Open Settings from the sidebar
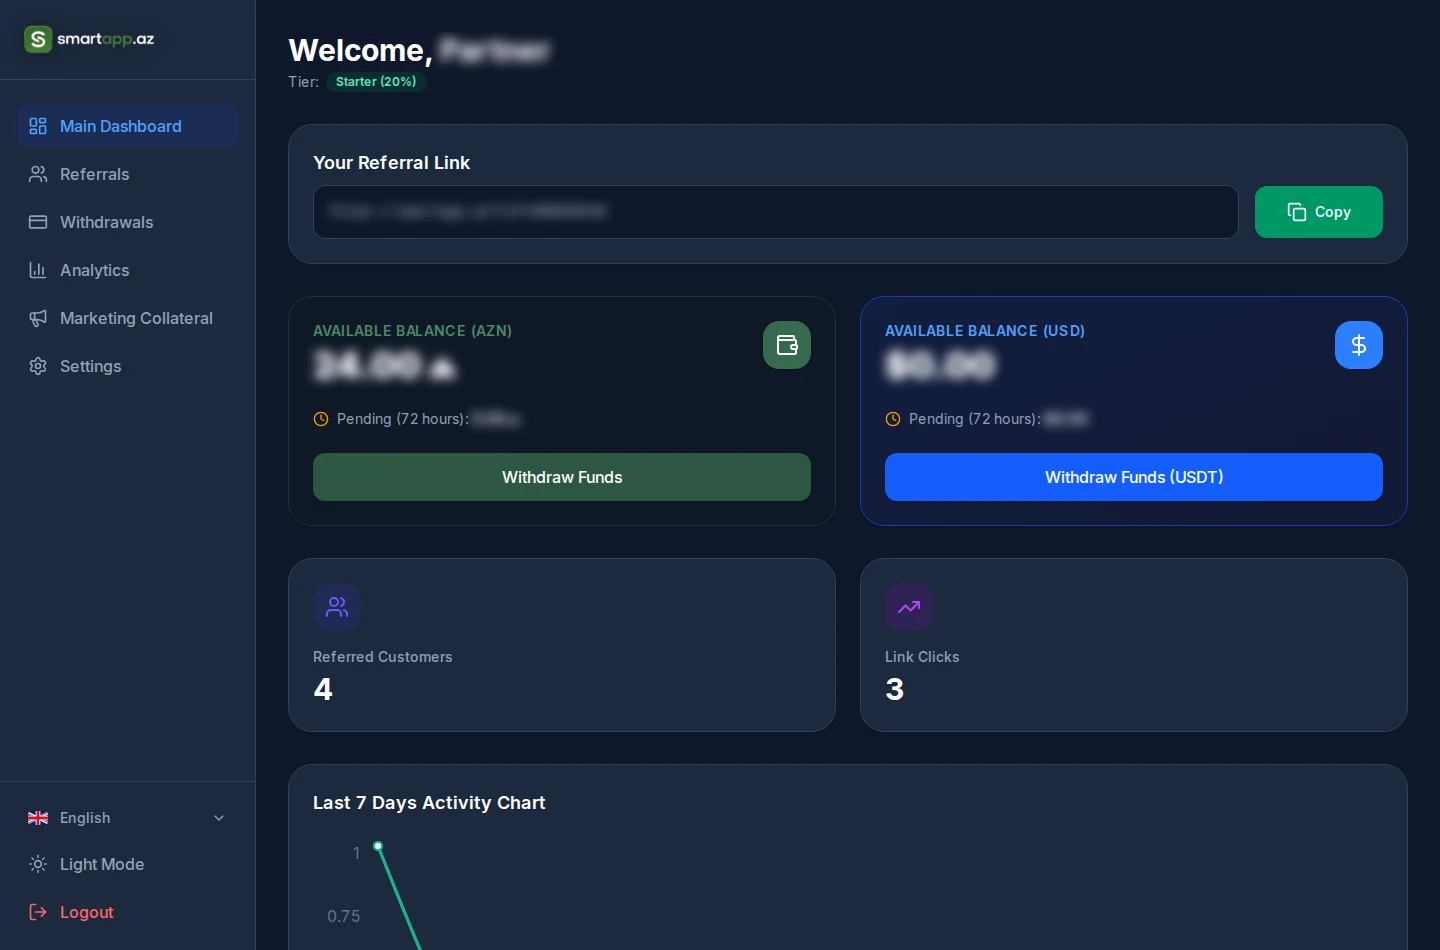The width and height of the screenshot is (1440, 950). point(128,366)
